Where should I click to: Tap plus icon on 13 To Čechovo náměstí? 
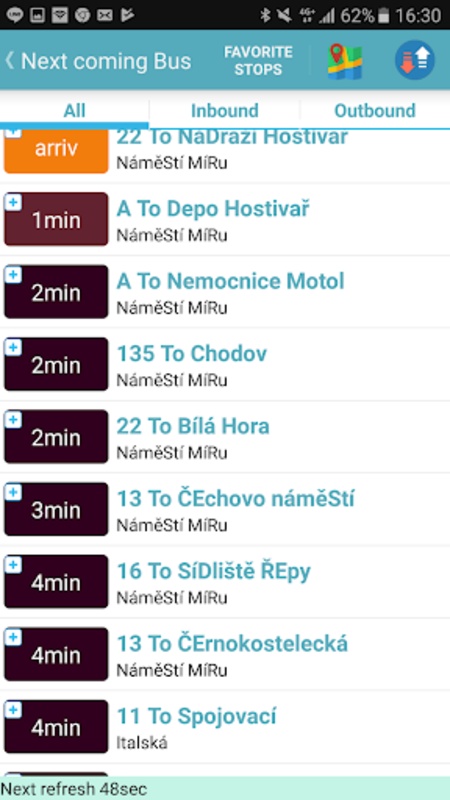click(x=13, y=492)
